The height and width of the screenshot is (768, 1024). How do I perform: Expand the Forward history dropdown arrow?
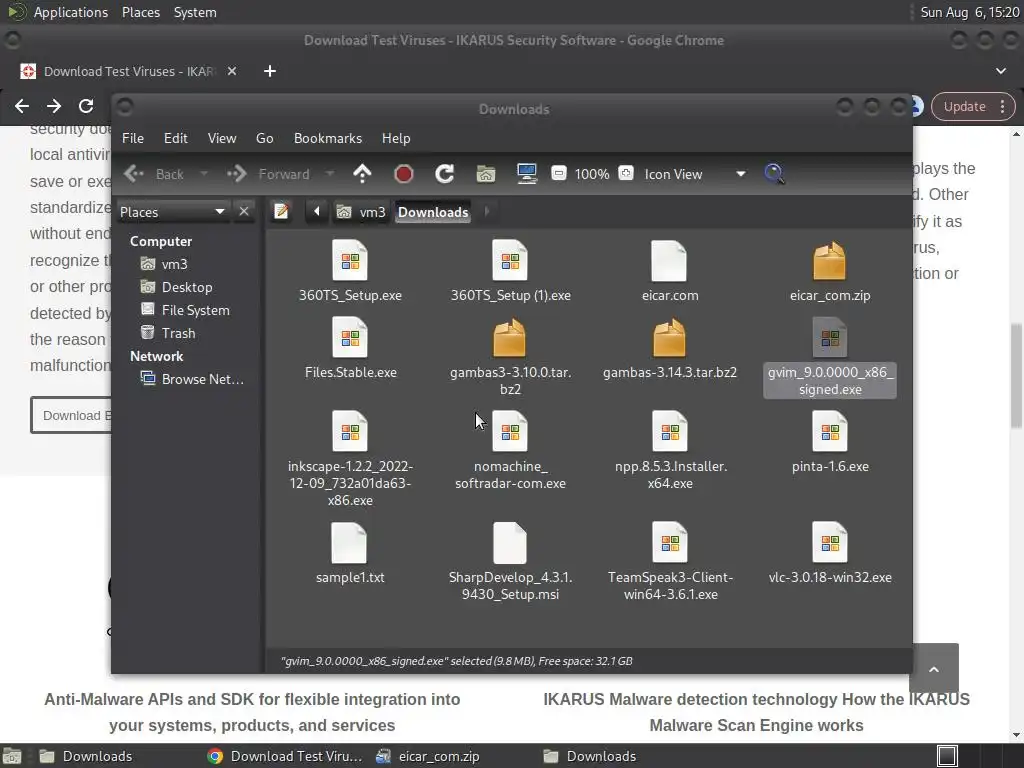coord(330,174)
